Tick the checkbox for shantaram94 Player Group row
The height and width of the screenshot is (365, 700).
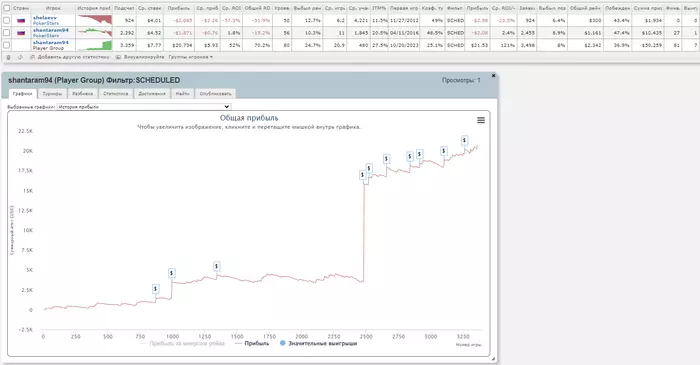click(7, 45)
